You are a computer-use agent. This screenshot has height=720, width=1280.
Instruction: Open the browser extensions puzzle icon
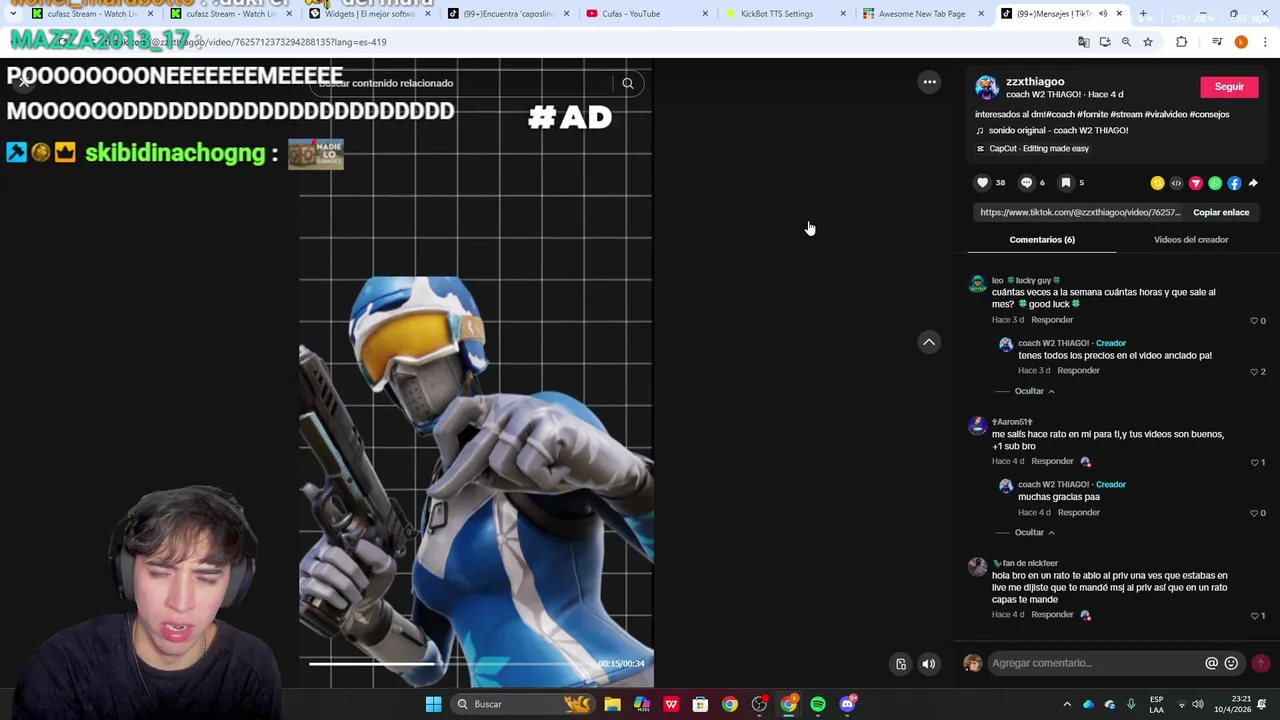click(x=1182, y=42)
